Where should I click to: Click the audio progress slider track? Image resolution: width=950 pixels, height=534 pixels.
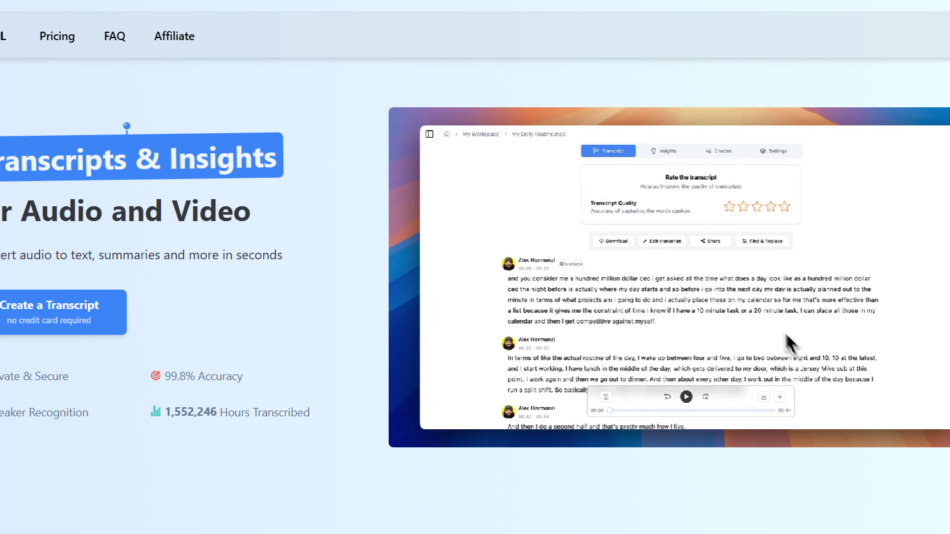tap(690, 410)
